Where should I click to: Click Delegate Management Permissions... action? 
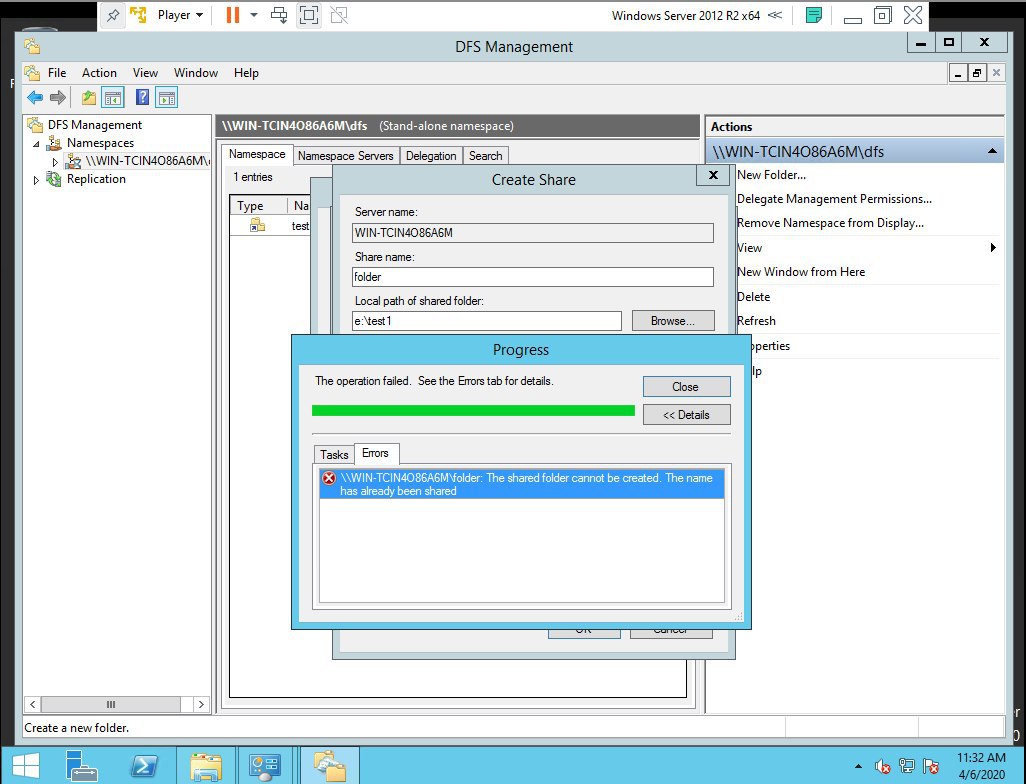[x=834, y=199]
